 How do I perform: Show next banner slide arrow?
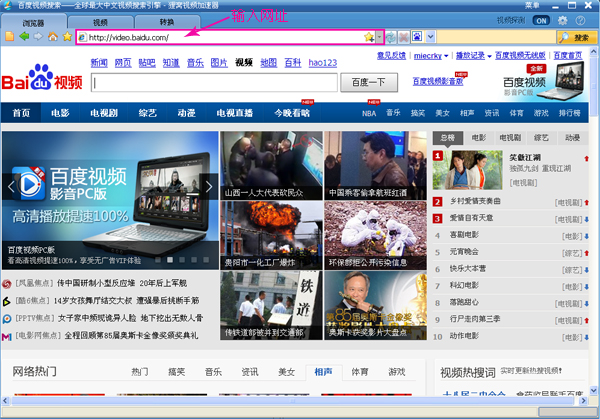tap(209, 186)
